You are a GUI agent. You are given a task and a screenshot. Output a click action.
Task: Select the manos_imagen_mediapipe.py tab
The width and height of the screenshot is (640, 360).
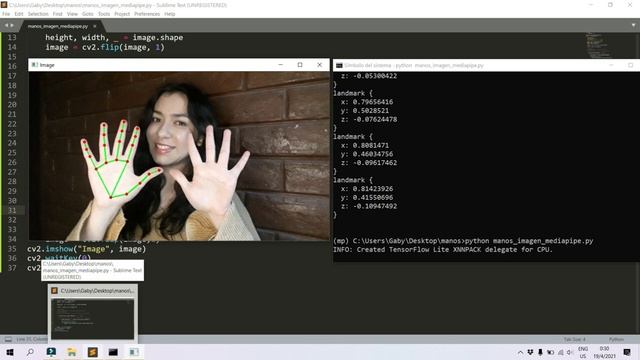58,26
